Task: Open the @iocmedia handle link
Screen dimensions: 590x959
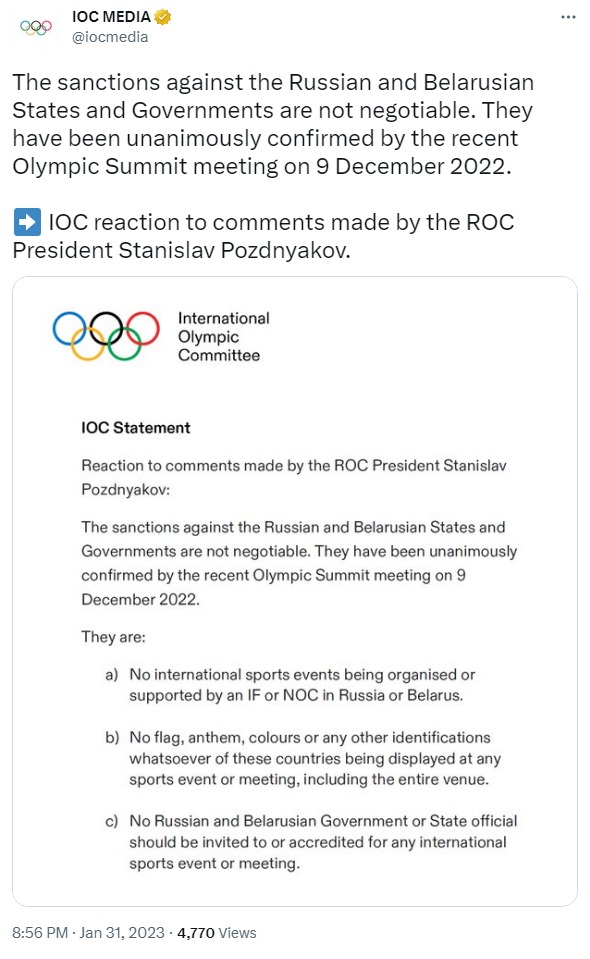Action: pos(110,37)
